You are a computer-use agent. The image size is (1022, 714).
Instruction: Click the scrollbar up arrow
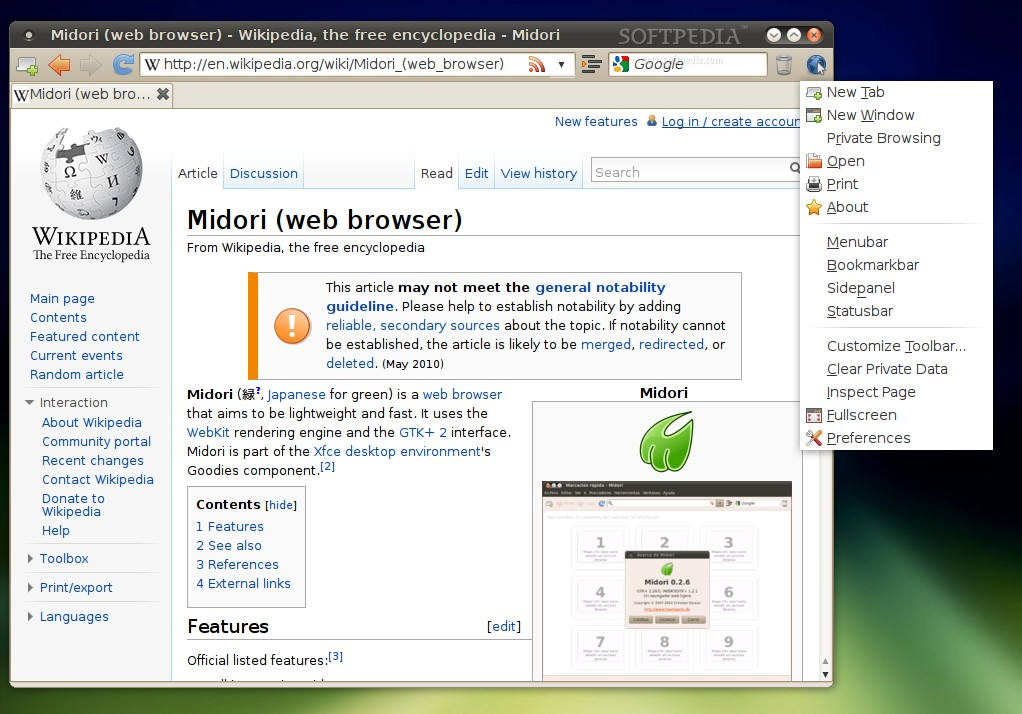[825, 661]
